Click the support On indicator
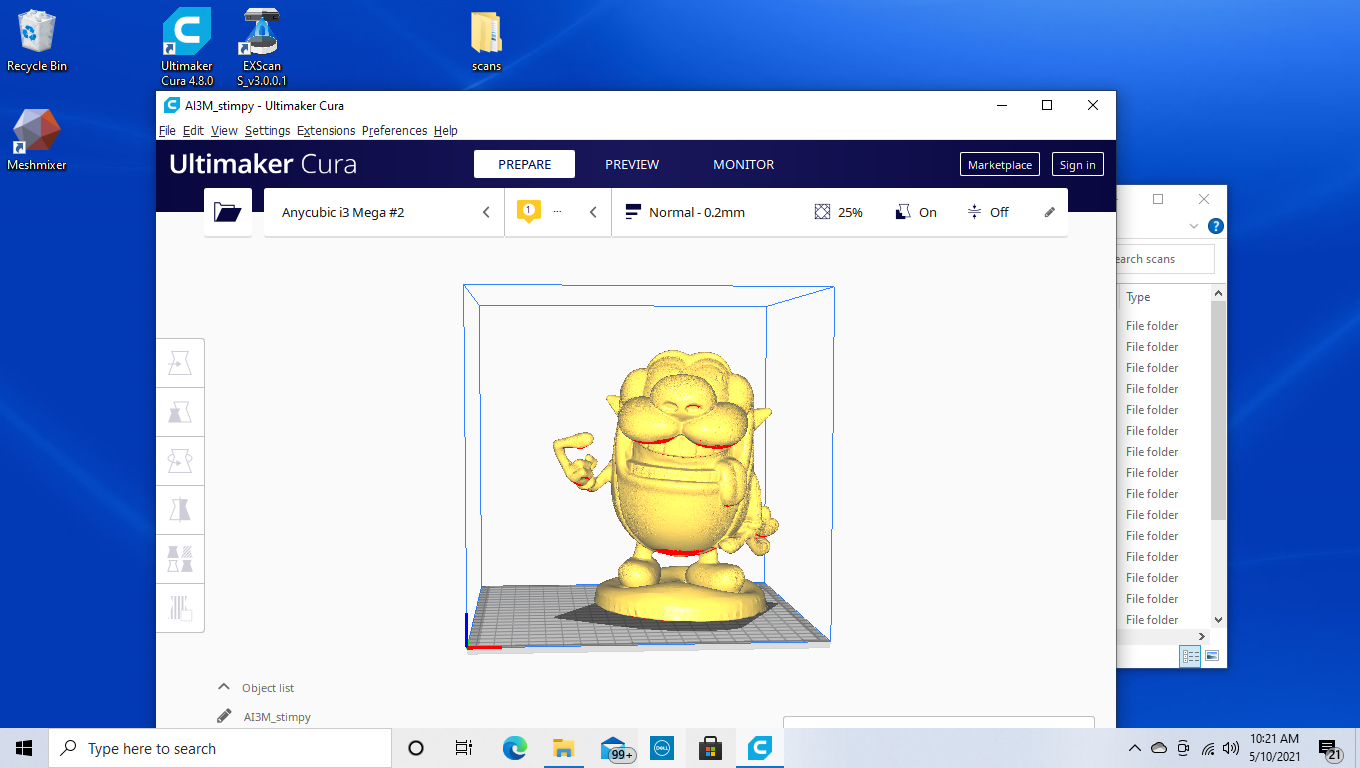The height and width of the screenshot is (768, 1360). (x=916, y=212)
